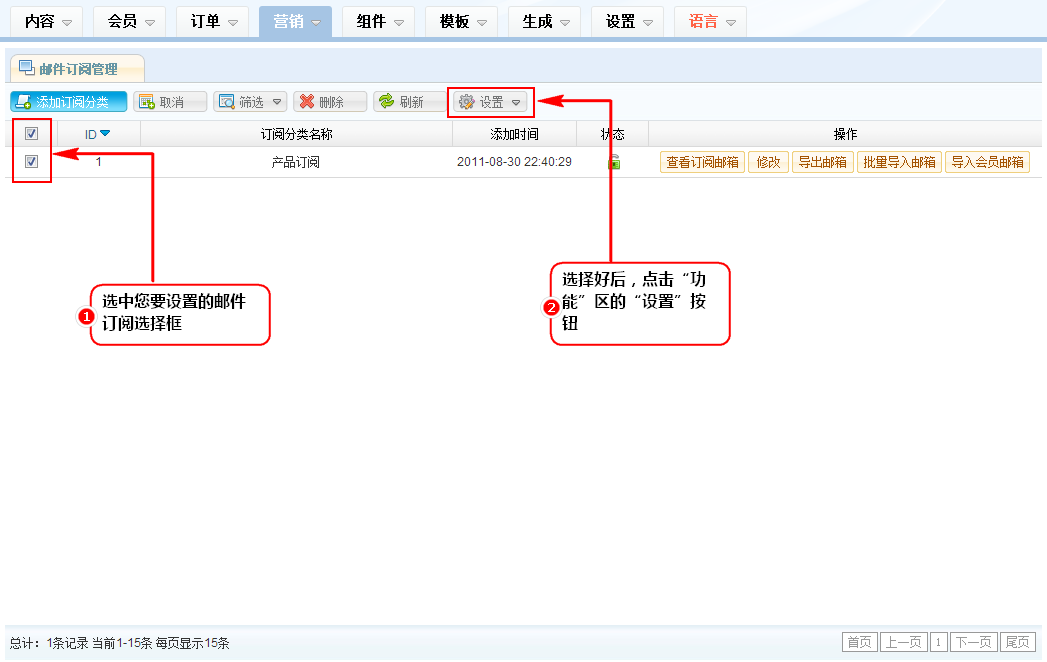Click the add subscription category icon button

click(x=24, y=102)
